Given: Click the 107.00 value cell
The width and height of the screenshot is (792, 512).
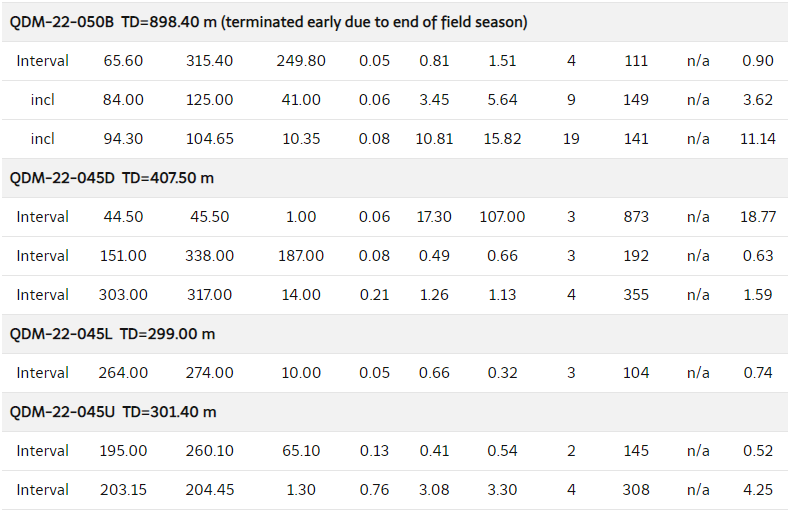Looking at the screenshot, I should click(x=502, y=217).
